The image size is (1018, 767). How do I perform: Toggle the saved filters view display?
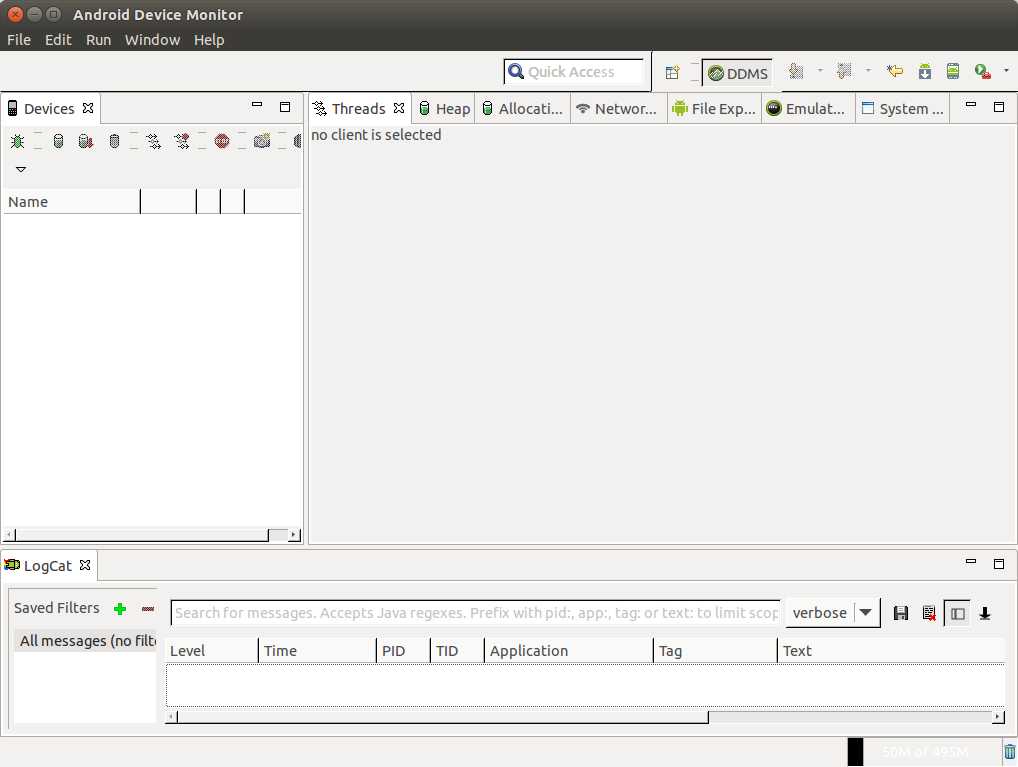click(x=958, y=613)
